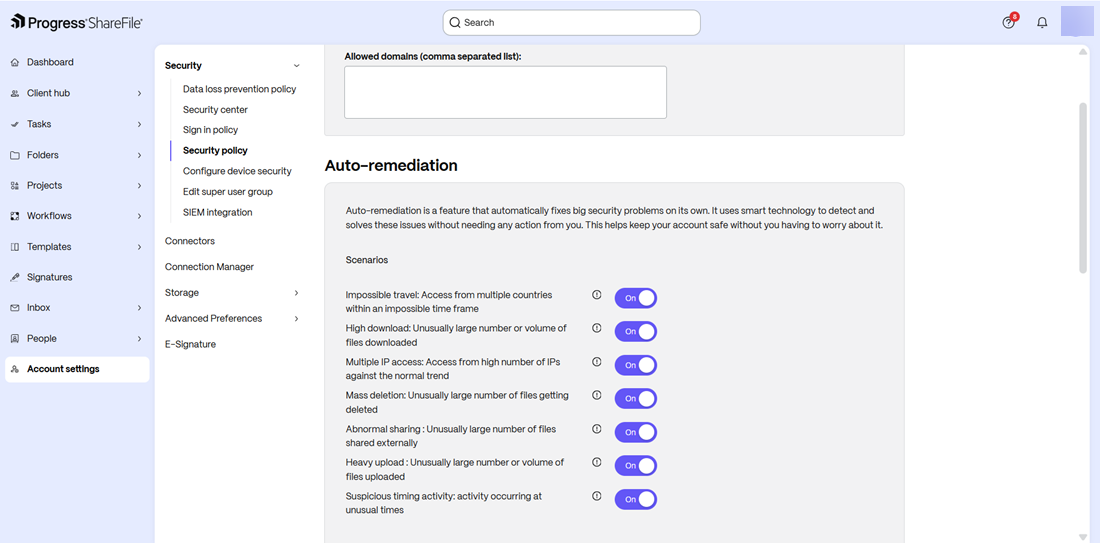Open the help icon with red badge
Viewport: 1100px width, 543px height.
point(1009,22)
